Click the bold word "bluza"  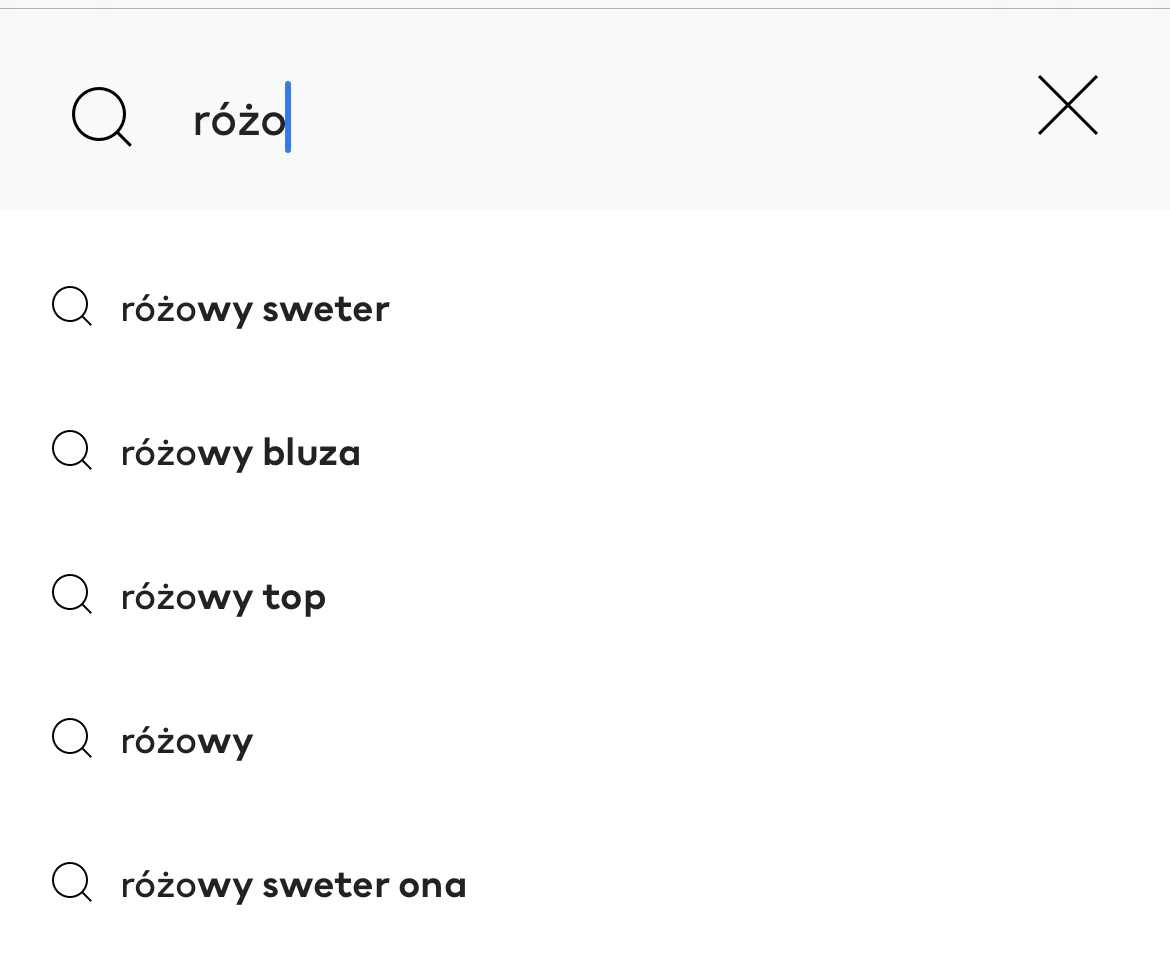(x=311, y=453)
